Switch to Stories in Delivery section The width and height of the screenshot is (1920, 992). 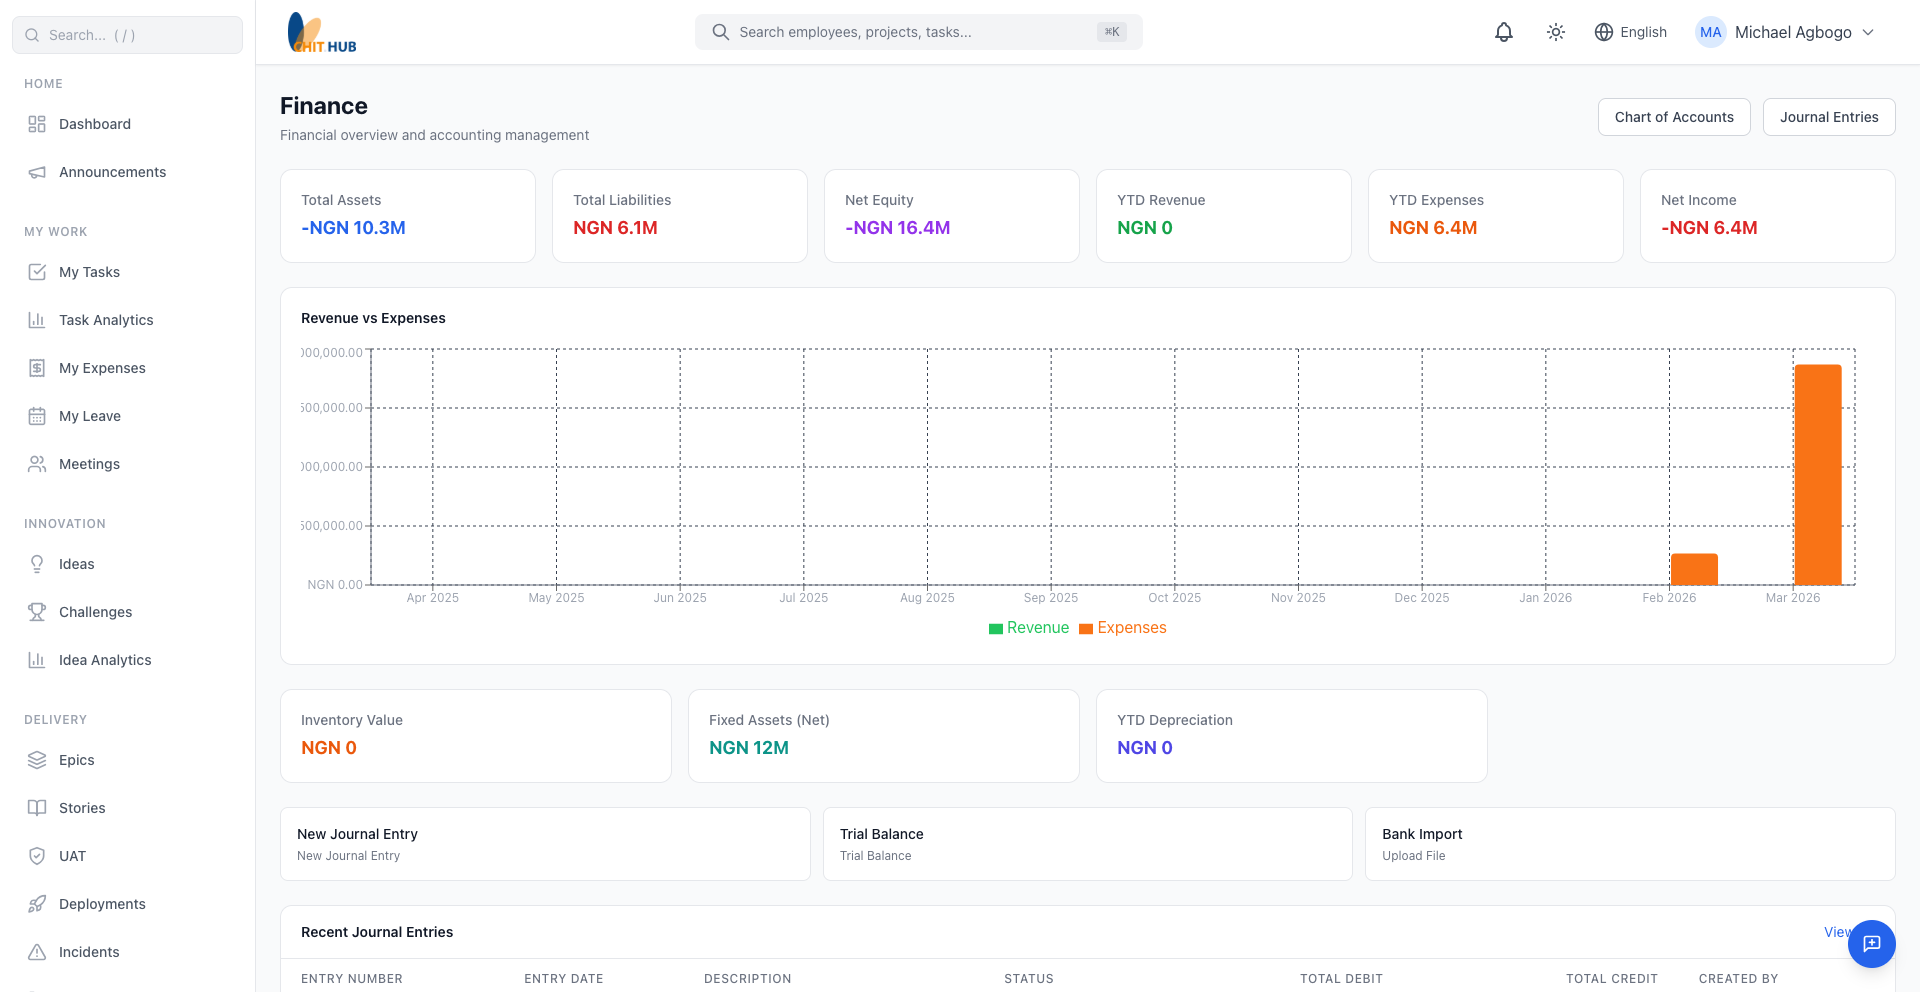click(x=82, y=807)
